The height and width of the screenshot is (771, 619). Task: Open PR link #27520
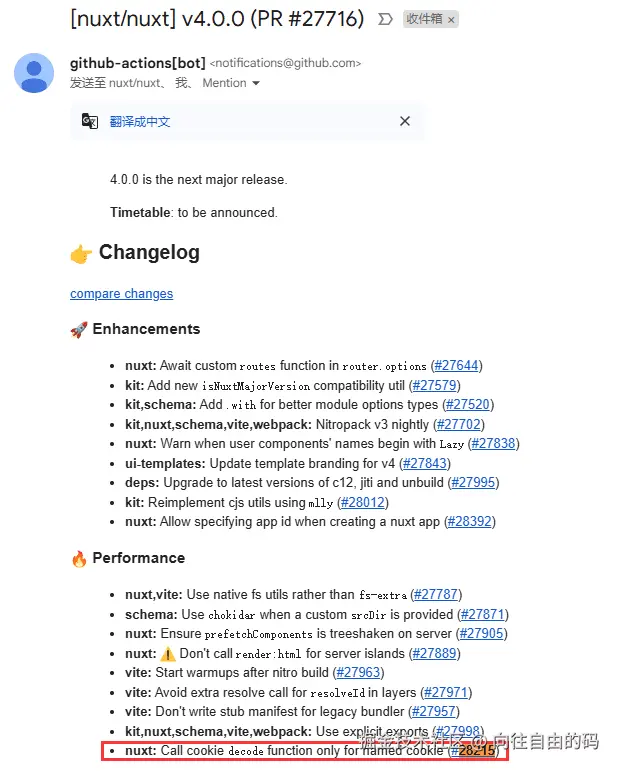pyautogui.click(x=468, y=405)
